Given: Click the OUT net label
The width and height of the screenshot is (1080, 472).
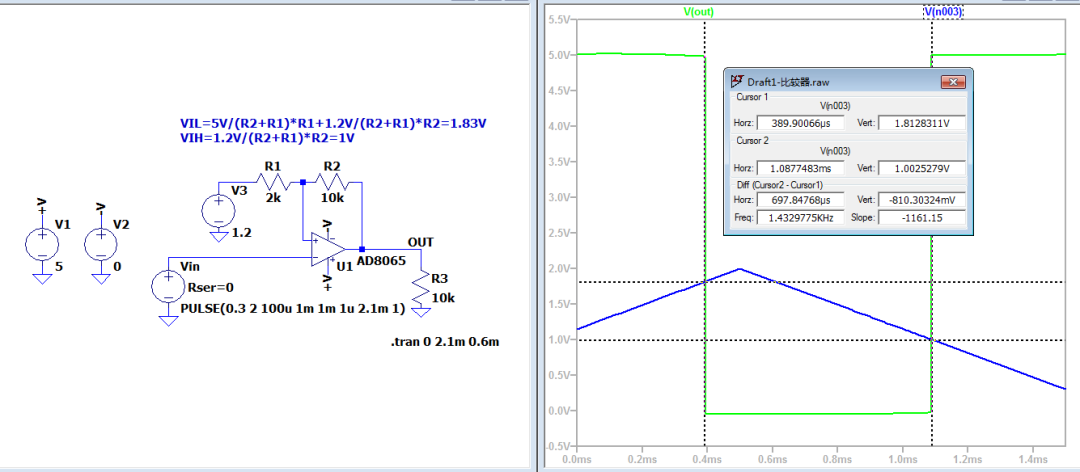Looking at the screenshot, I should point(420,242).
